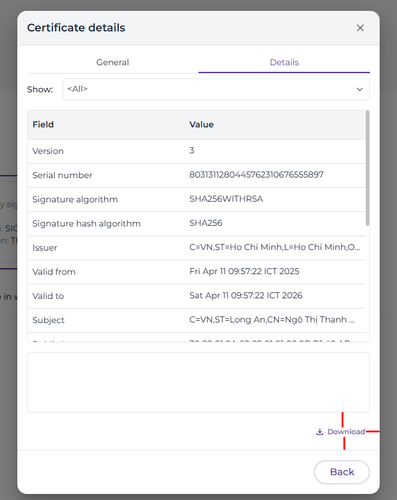Select the Signature algorithm row
This screenshot has width=397, height=500.
197,199
